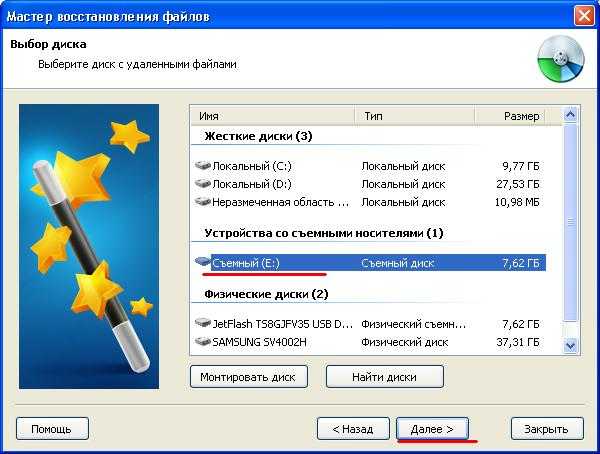The height and width of the screenshot is (454, 600).
Task: Click the Жесткие диски (3) group header
Action: (x=258, y=136)
